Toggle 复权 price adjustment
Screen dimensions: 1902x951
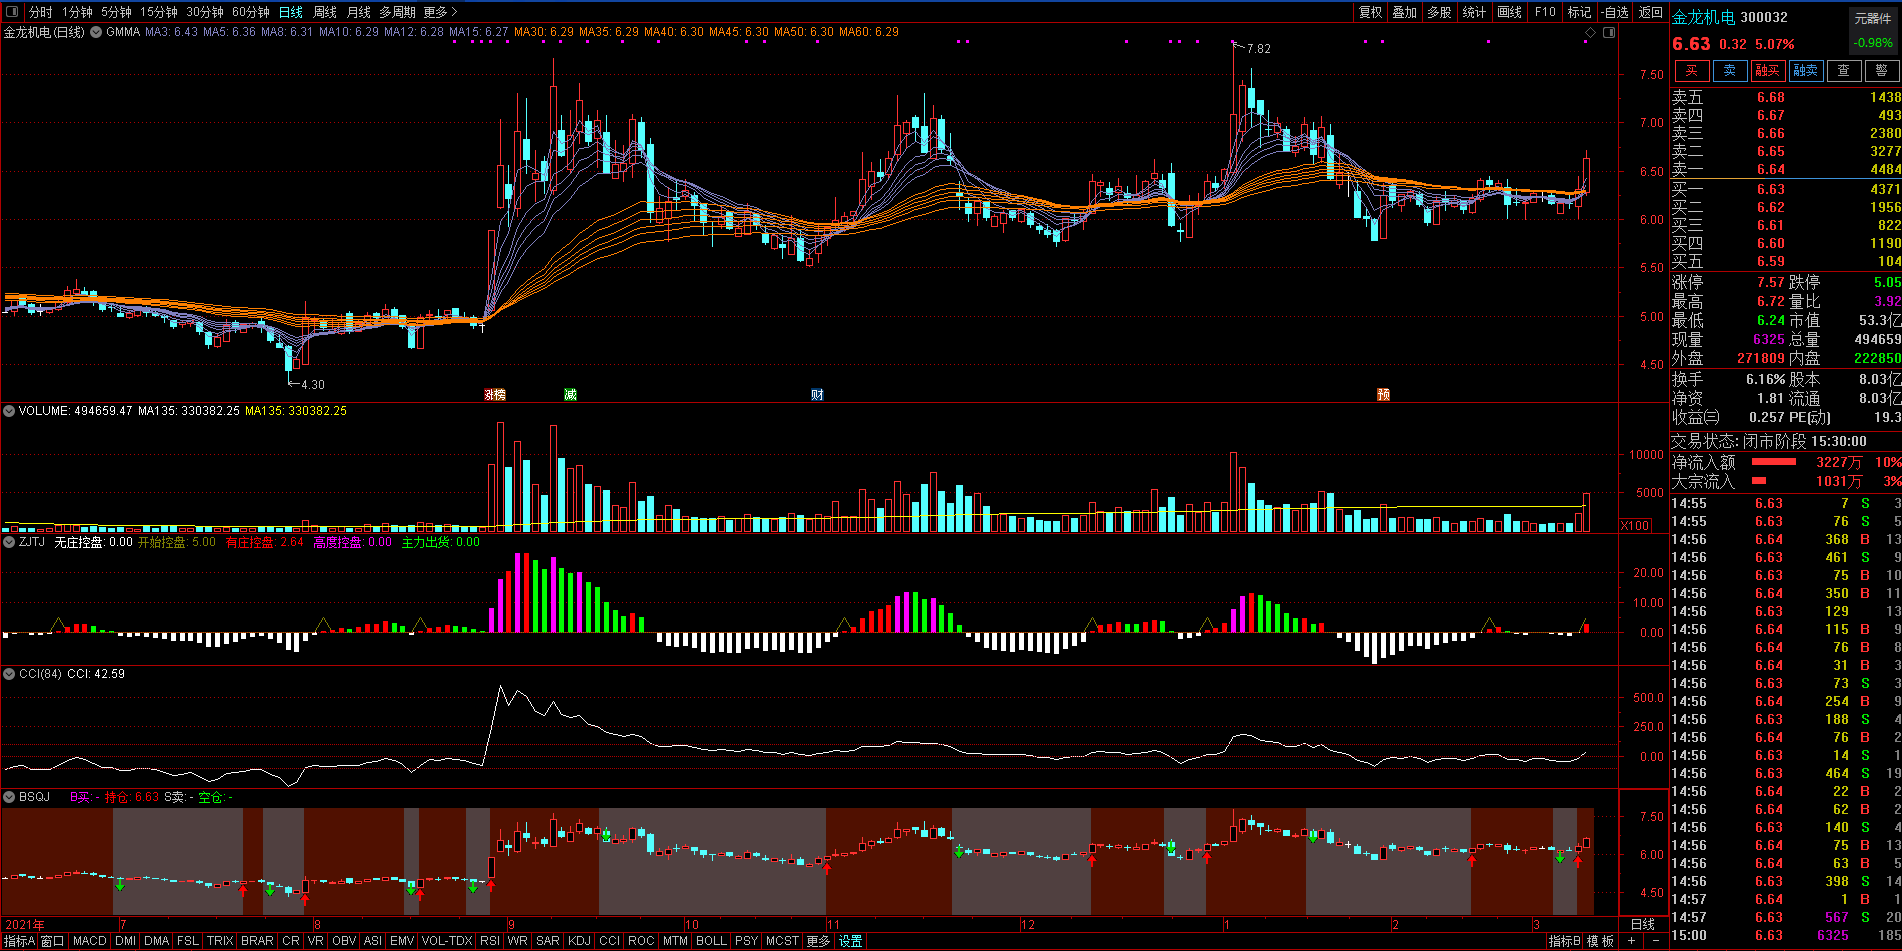1370,12
